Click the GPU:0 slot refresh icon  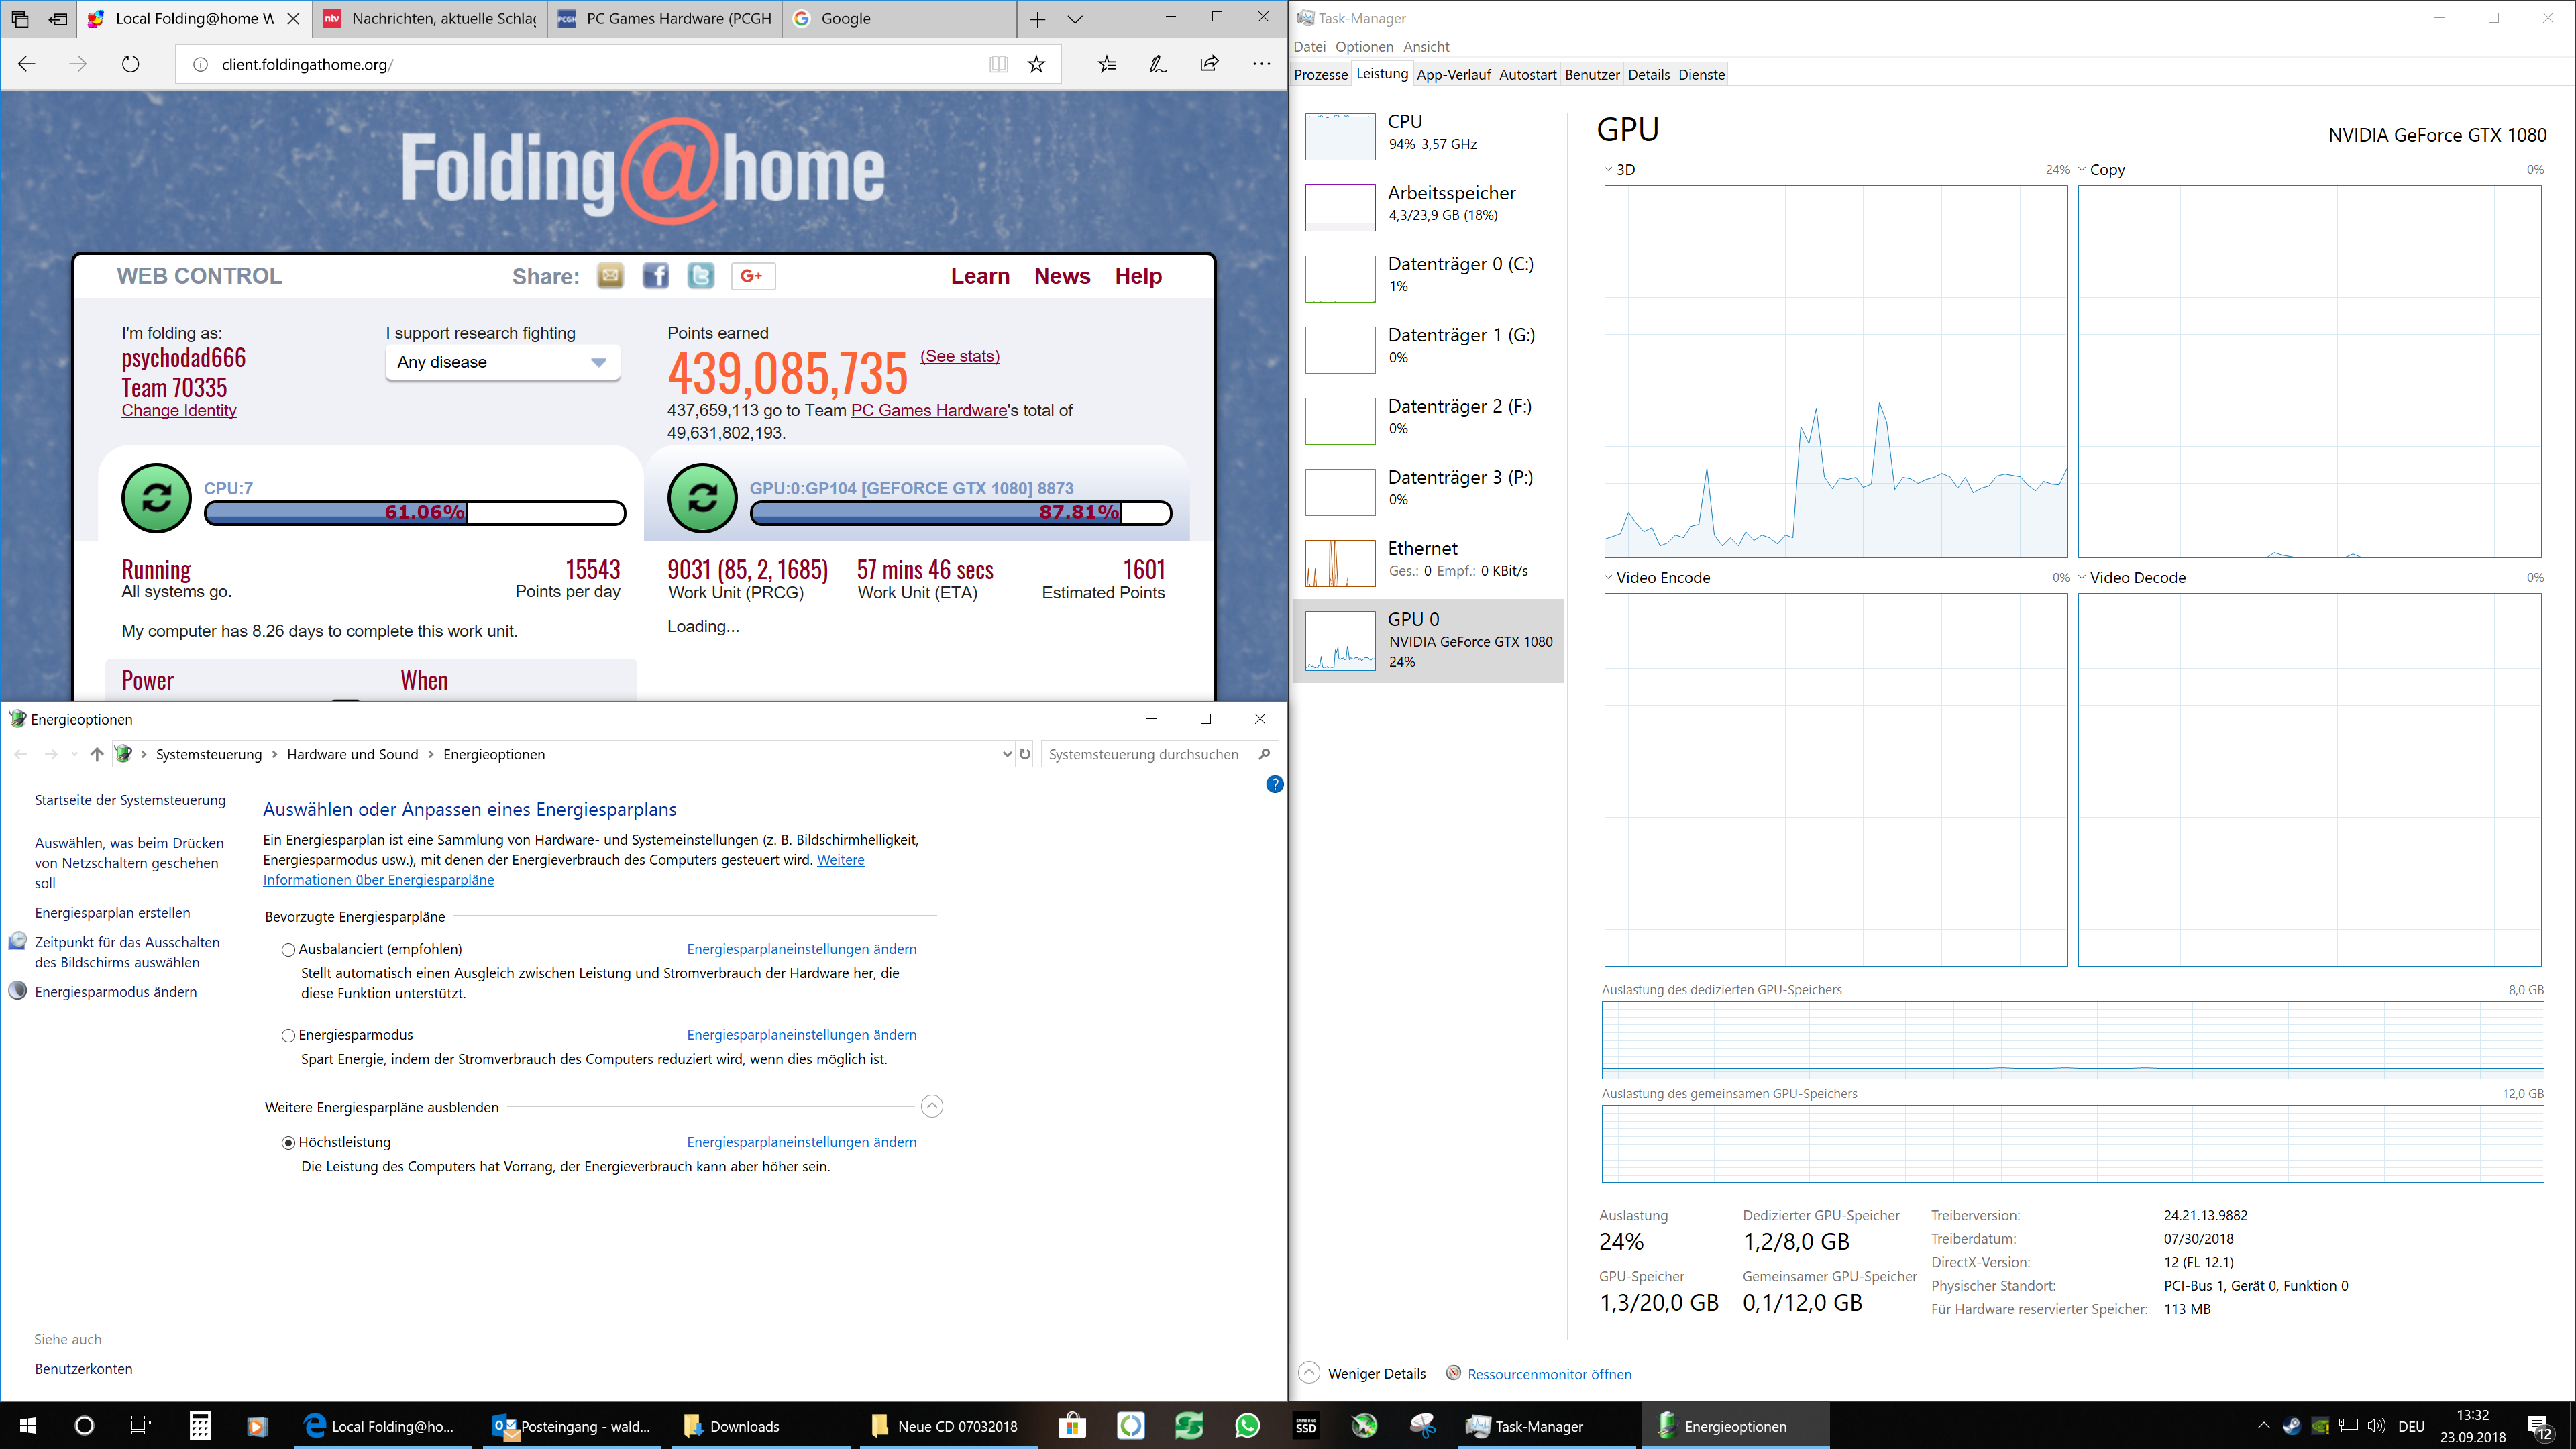(x=702, y=498)
